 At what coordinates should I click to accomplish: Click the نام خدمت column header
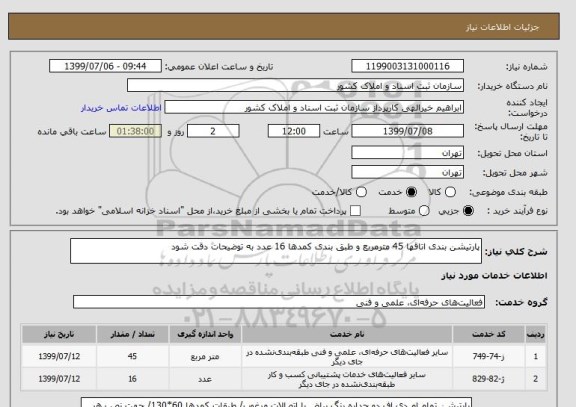(x=347, y=334)
